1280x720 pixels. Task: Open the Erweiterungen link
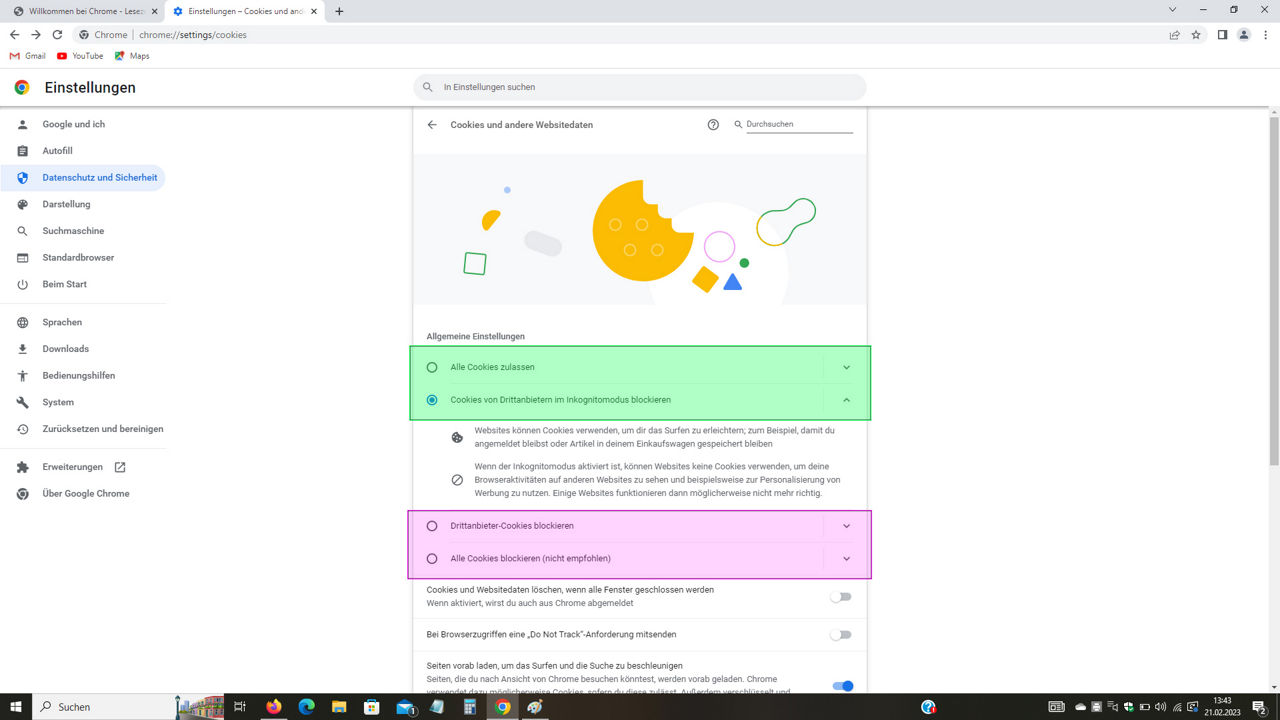point(72,466)
